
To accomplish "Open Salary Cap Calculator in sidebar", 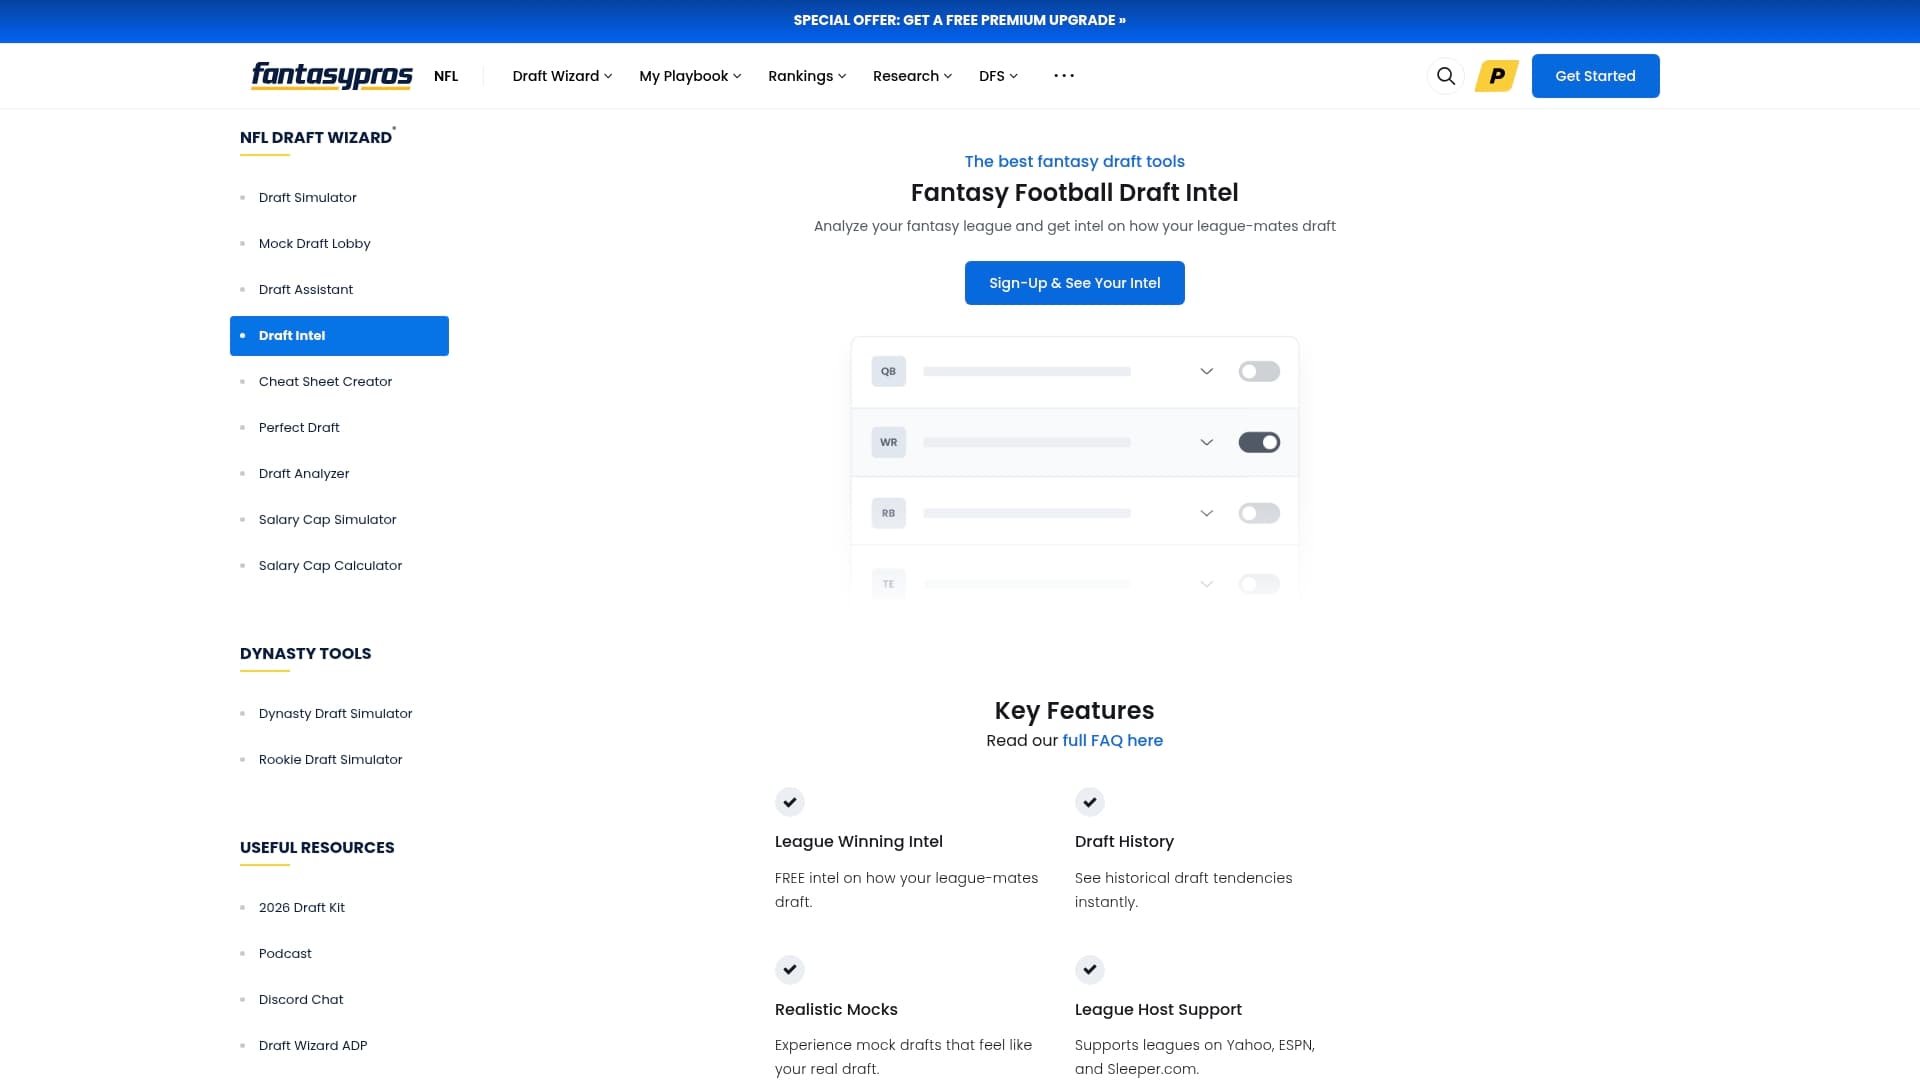I will tap(330, 566).
